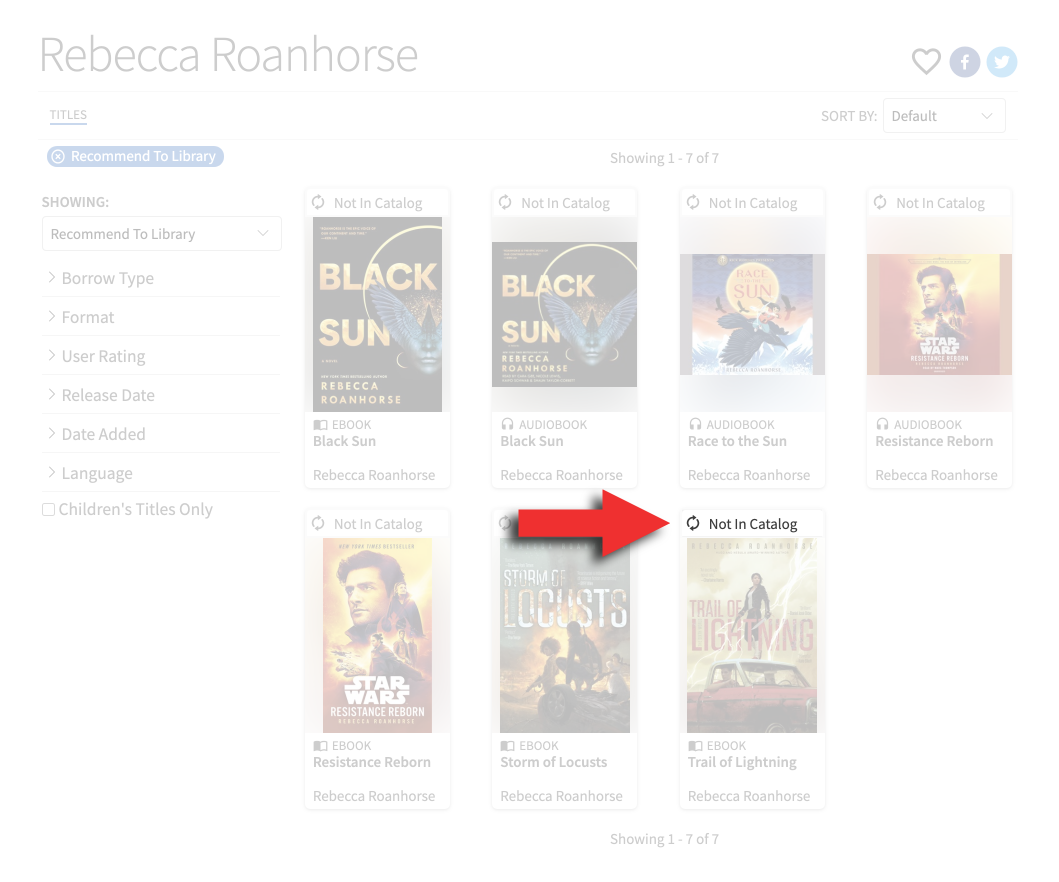The width and height of the screenshot is (1059, 882).
Task: Open the Black Sun ebook title link
Action: tap(344, 441)
